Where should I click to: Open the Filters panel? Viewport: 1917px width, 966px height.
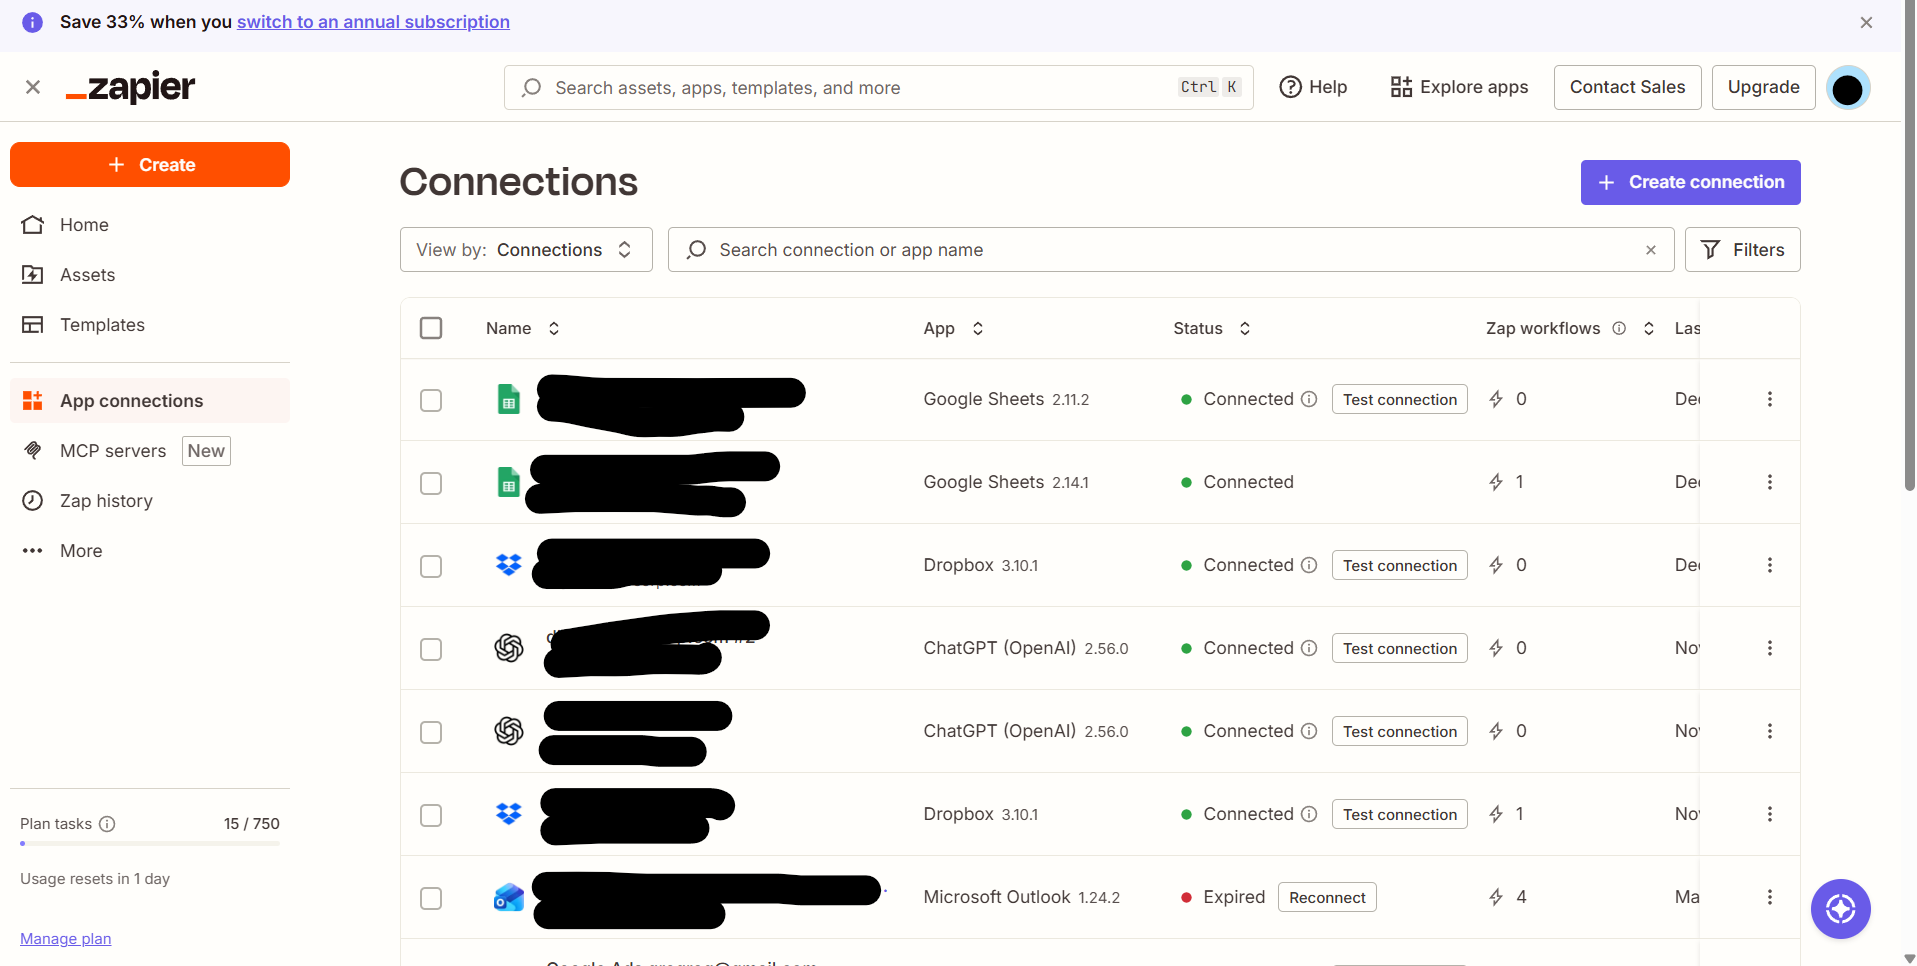click(1743, 250)
